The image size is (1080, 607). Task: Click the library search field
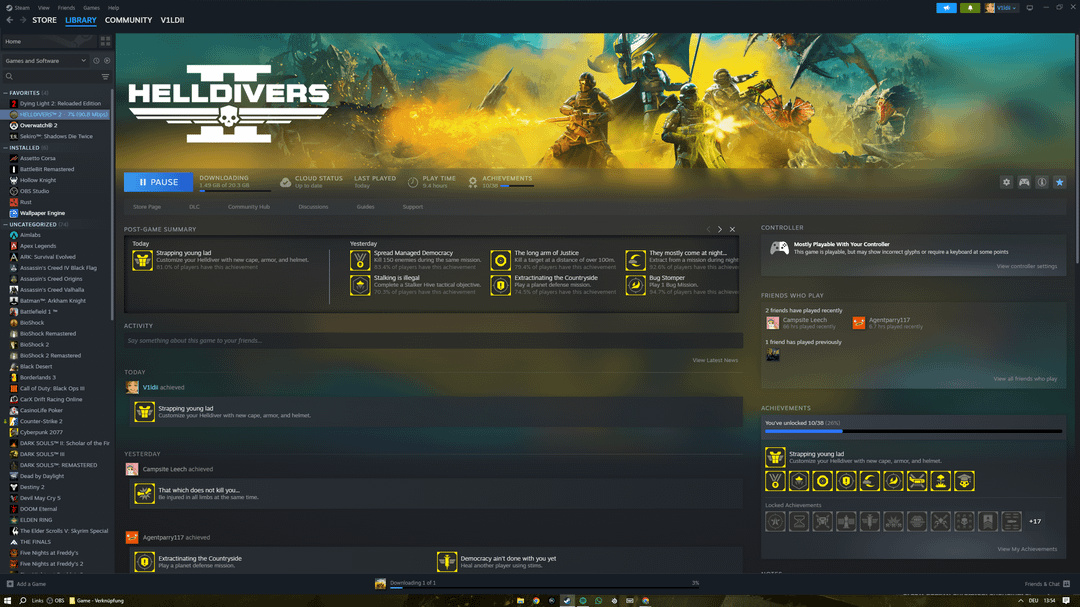[x=52, y=76]
